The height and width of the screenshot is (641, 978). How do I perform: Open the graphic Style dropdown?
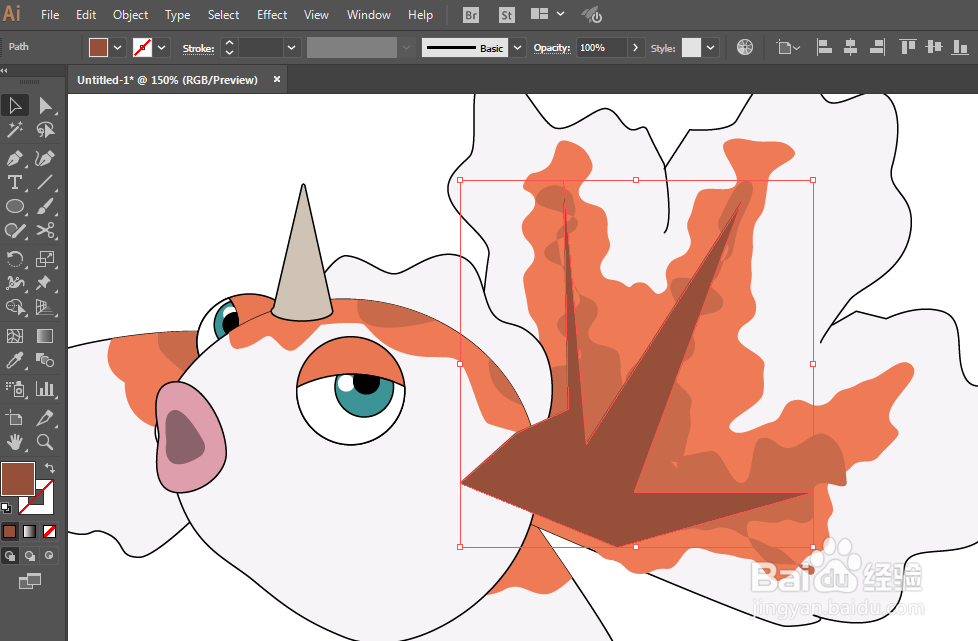click(710, 47)
